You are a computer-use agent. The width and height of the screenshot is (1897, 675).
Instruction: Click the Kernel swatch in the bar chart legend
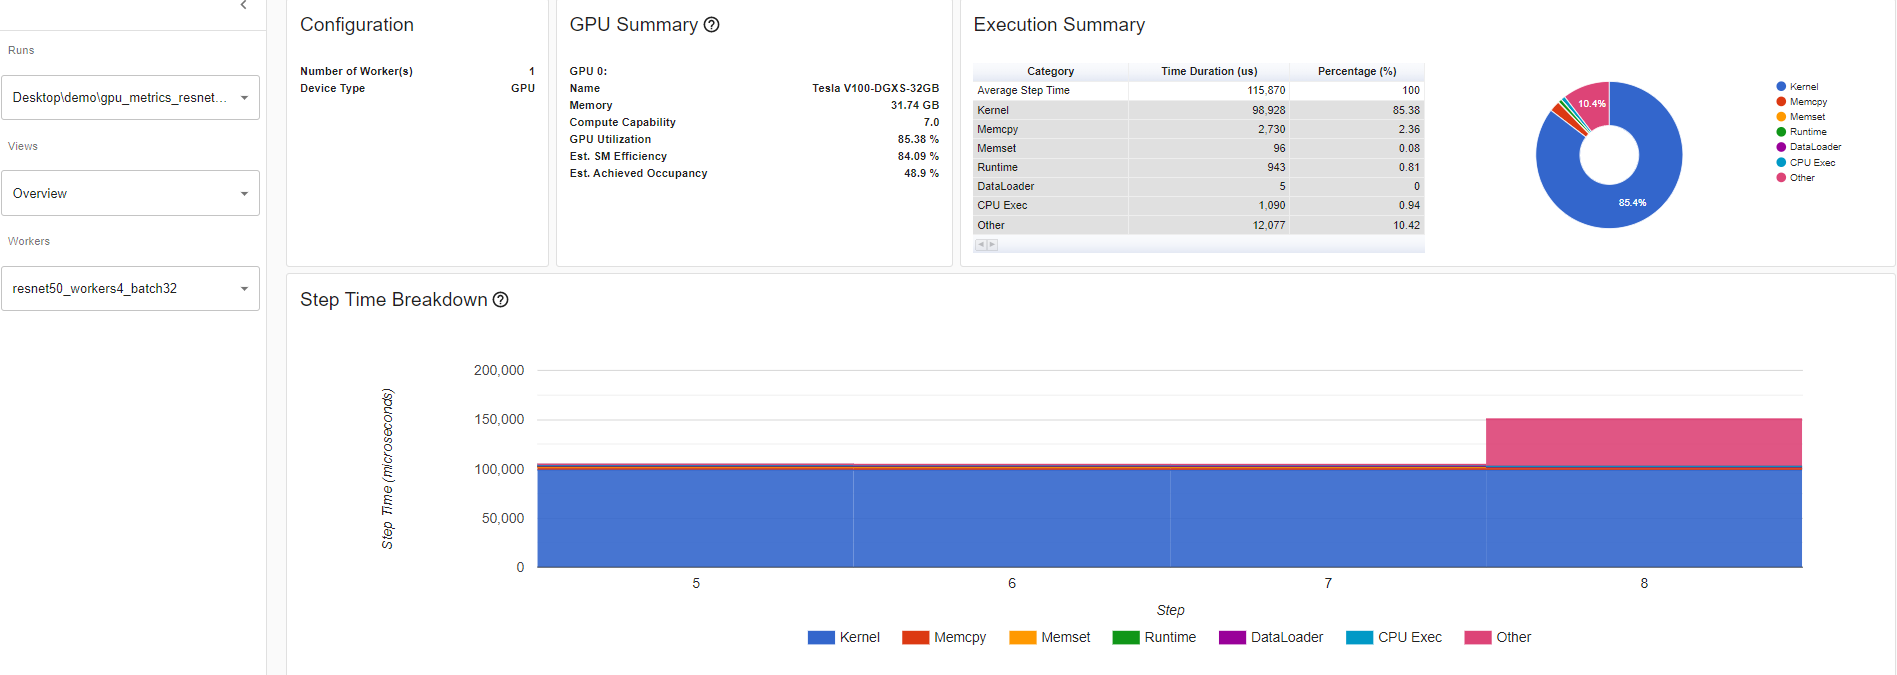[821, 638]
